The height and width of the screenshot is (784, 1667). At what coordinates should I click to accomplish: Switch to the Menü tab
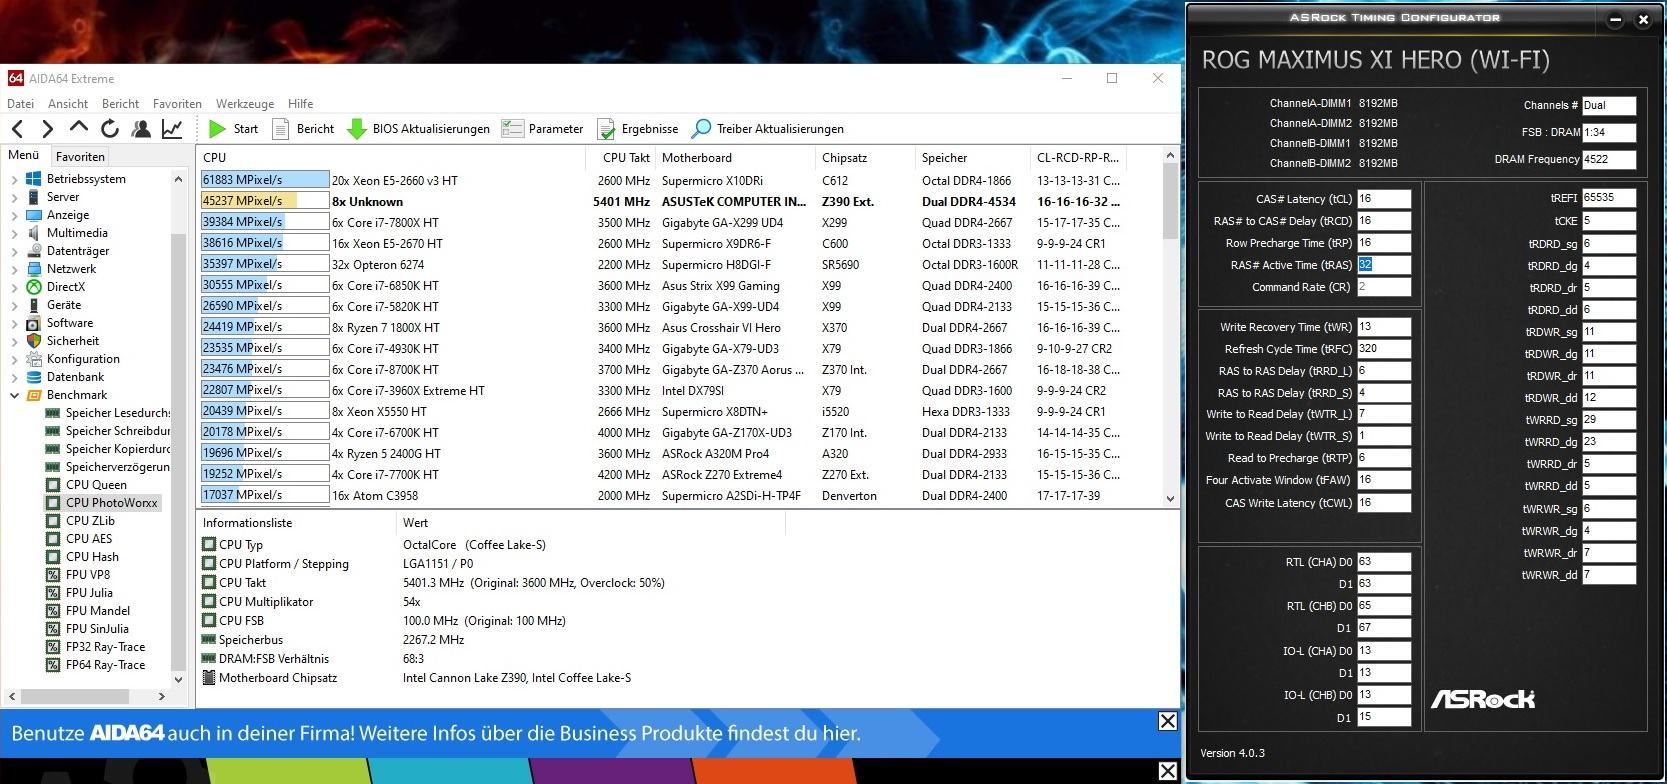tap(23, 155)
